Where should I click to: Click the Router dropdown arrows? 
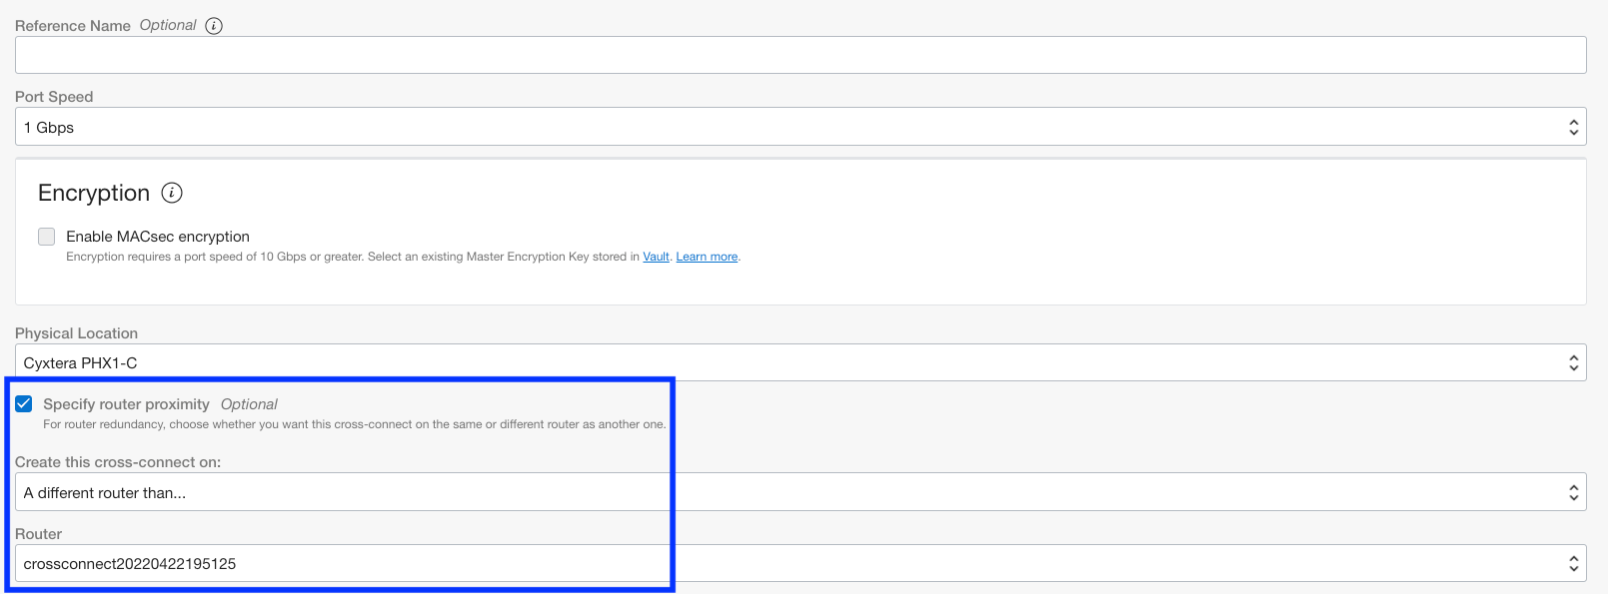click(1573, 563)
